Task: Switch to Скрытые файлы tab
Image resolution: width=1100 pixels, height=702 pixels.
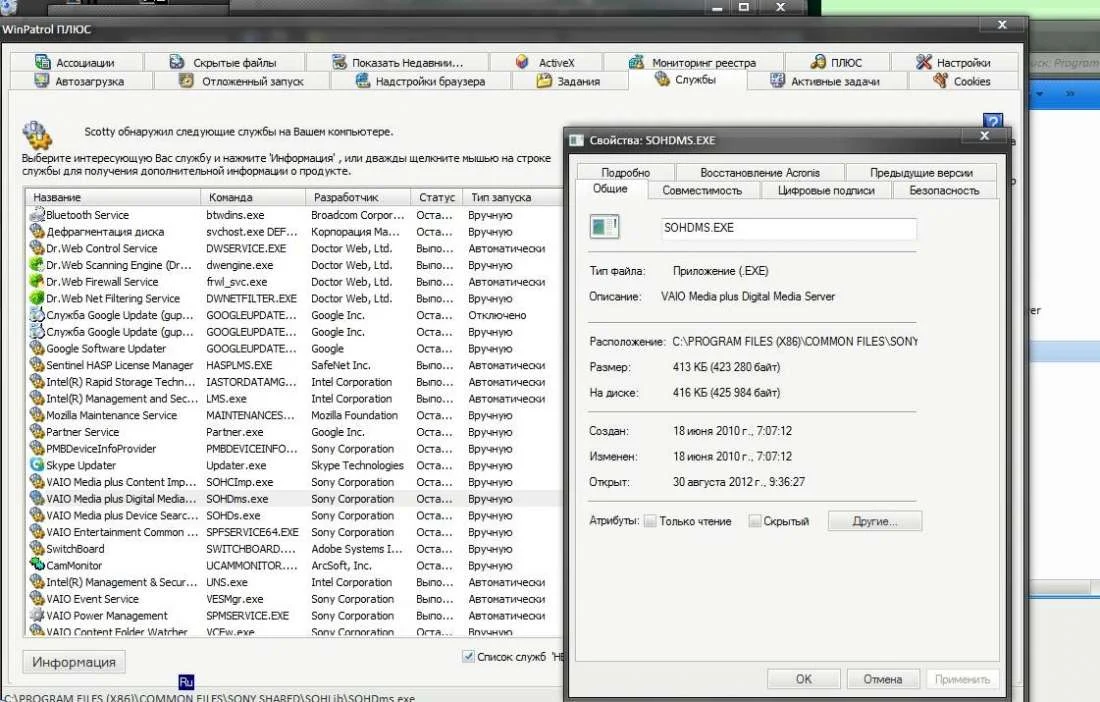Action: click(x=224, y=62)
